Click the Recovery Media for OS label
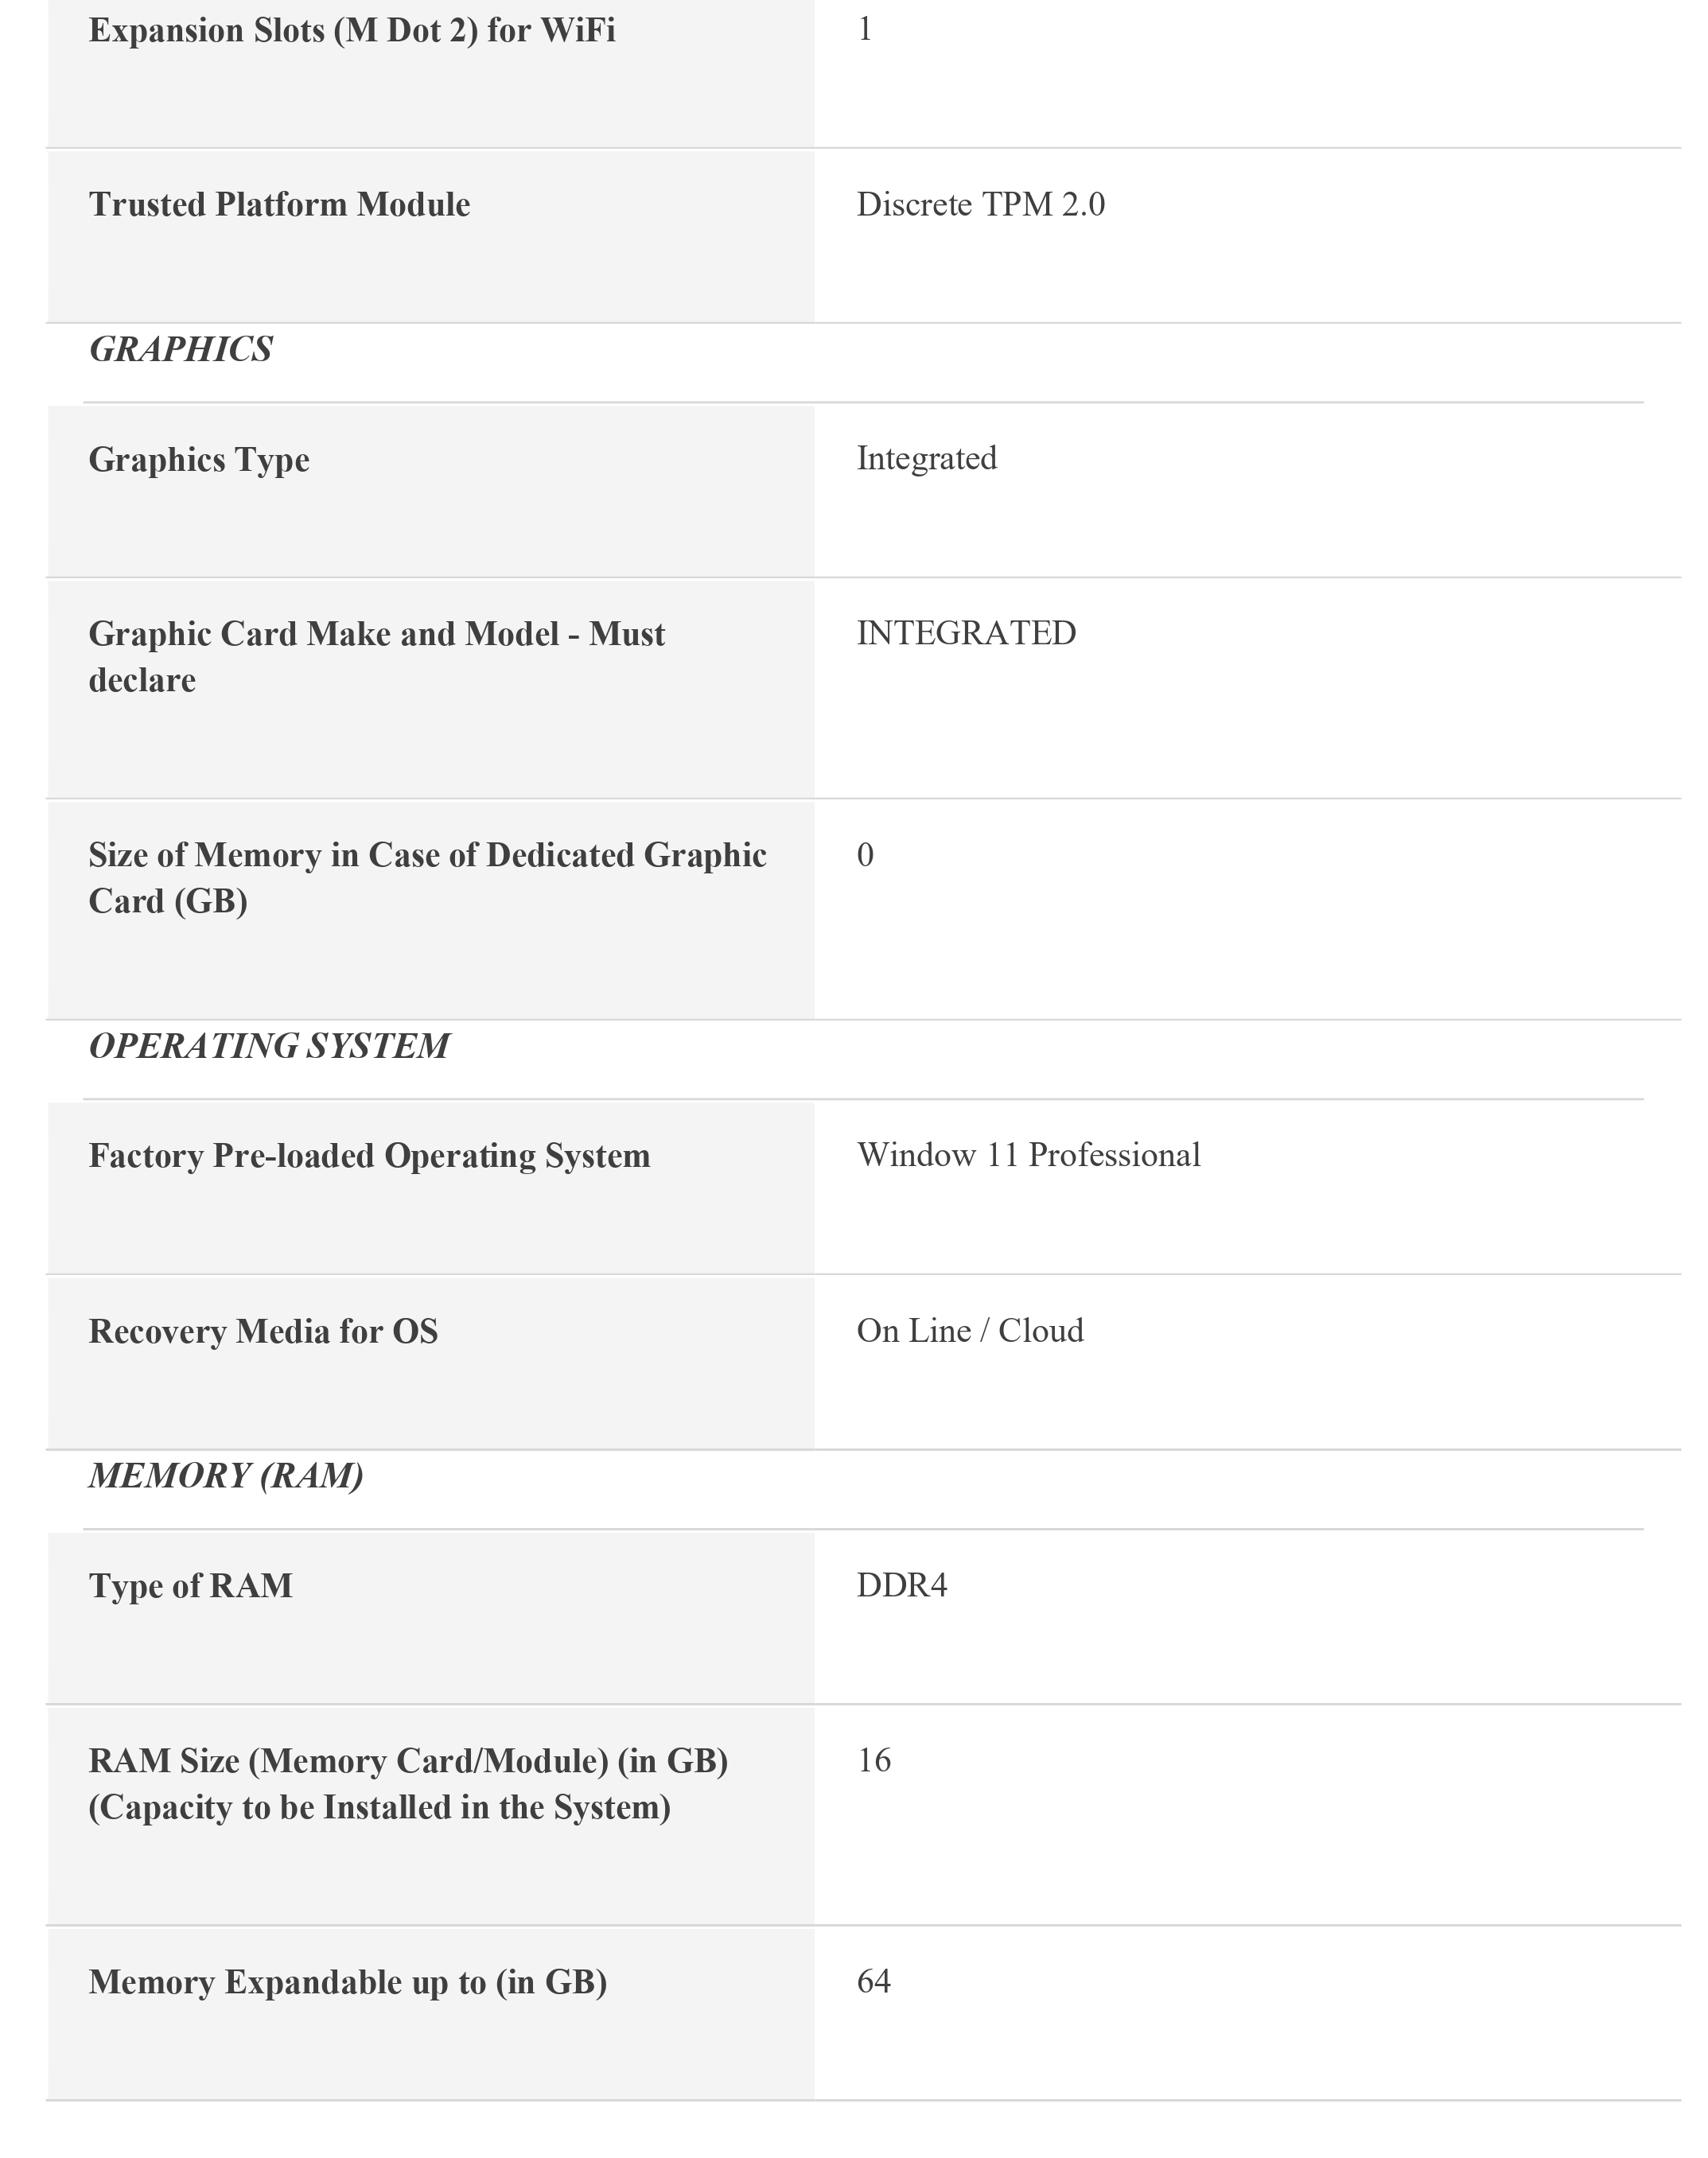 point(263,1331)
